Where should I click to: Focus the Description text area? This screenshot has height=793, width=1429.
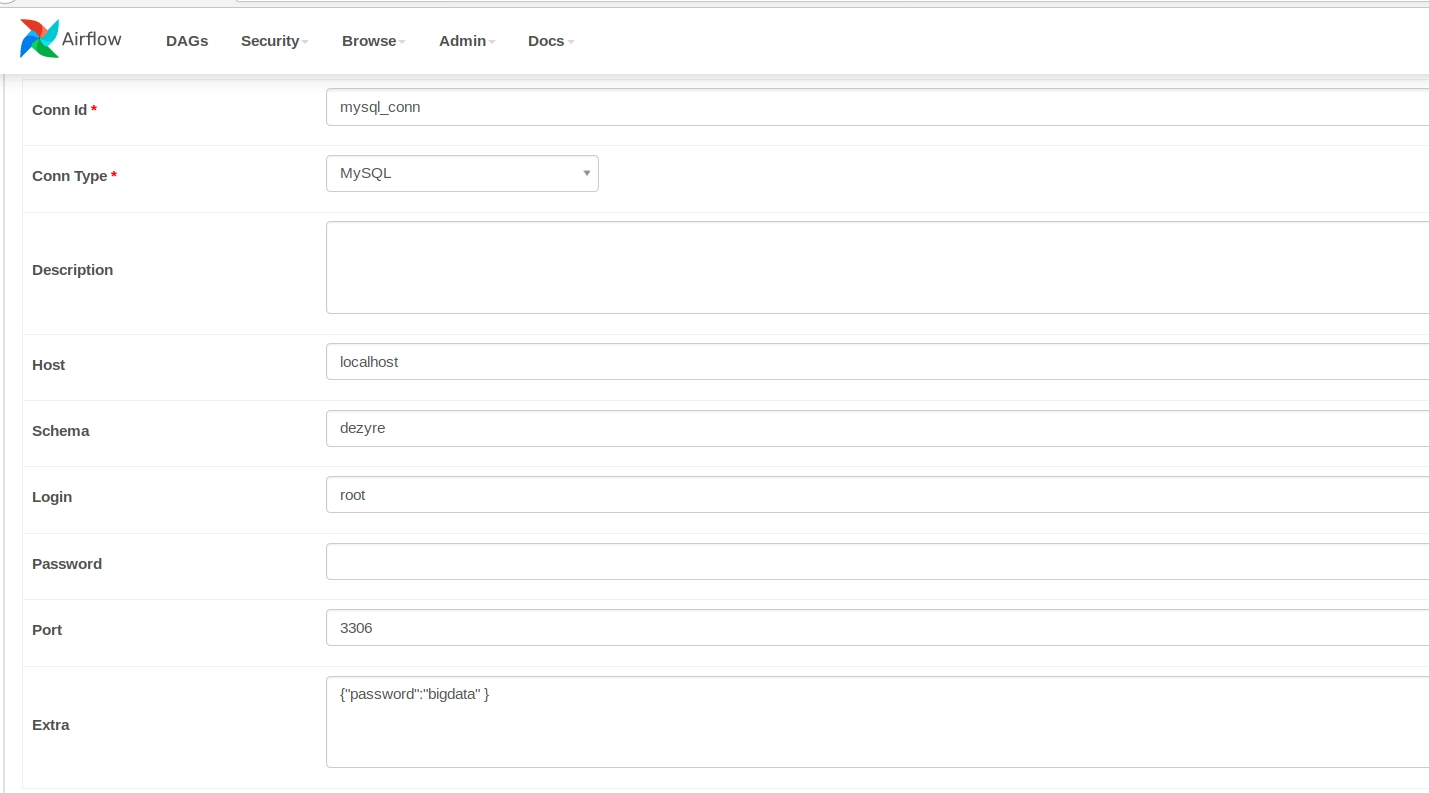click(x=876, y=268)
